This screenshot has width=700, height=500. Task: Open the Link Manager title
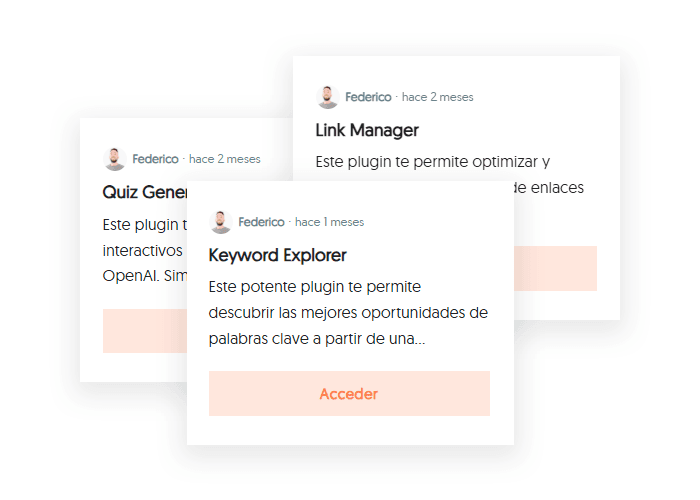pos(367,130)
